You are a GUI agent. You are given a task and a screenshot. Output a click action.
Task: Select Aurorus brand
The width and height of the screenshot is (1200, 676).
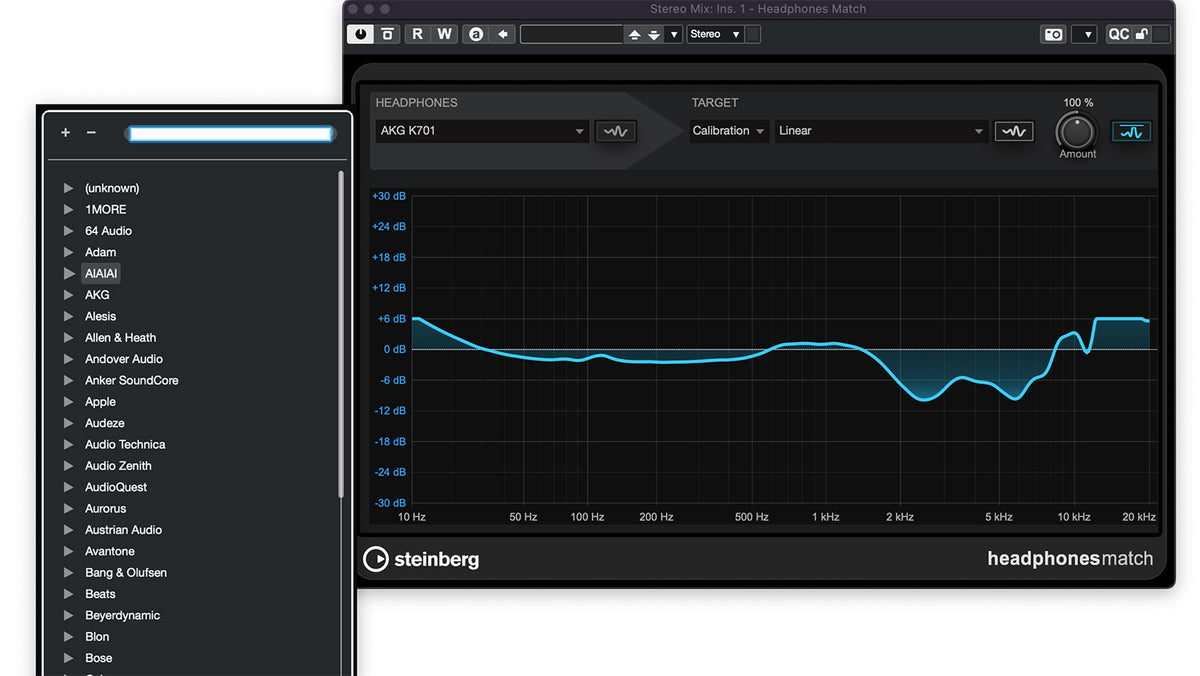click(105, 509)
